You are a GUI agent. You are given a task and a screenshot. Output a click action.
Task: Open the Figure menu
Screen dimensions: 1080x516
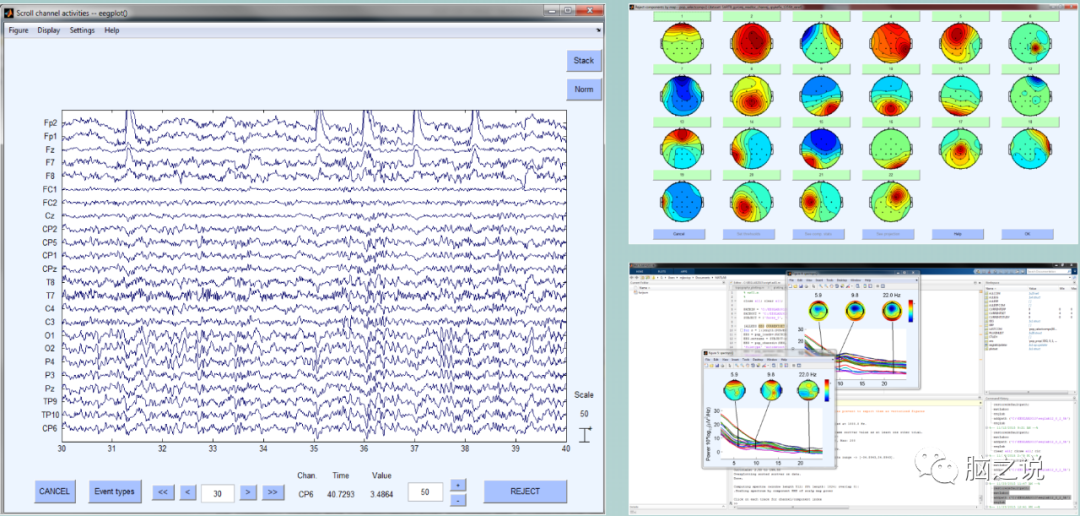coord(19,31)
